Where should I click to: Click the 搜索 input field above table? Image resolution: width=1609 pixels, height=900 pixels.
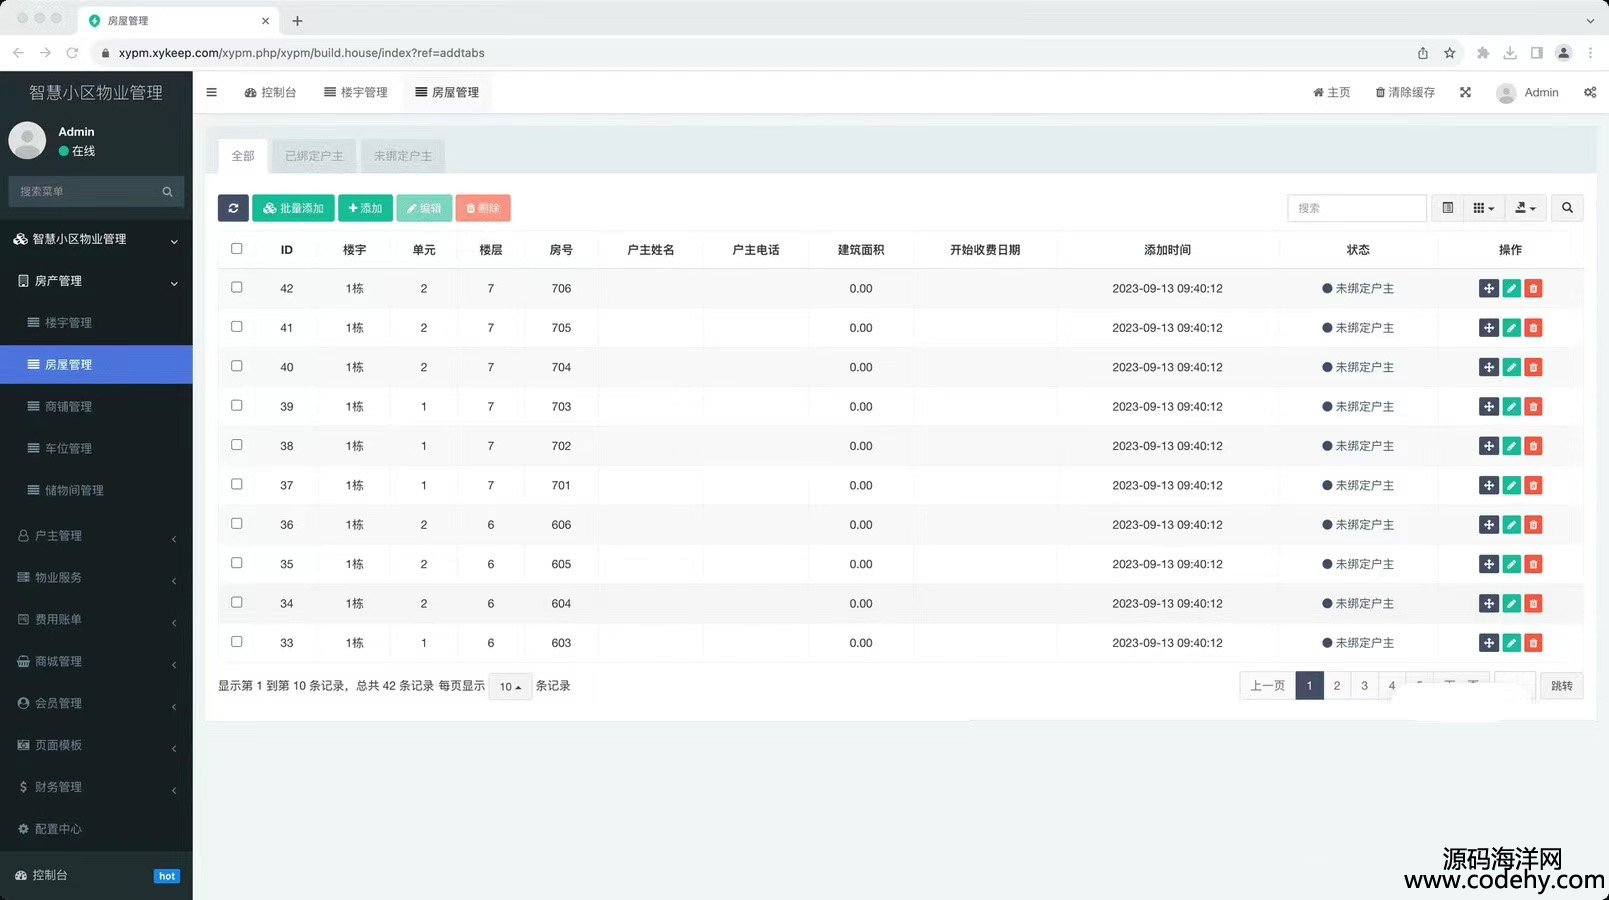pos(1356,208)
